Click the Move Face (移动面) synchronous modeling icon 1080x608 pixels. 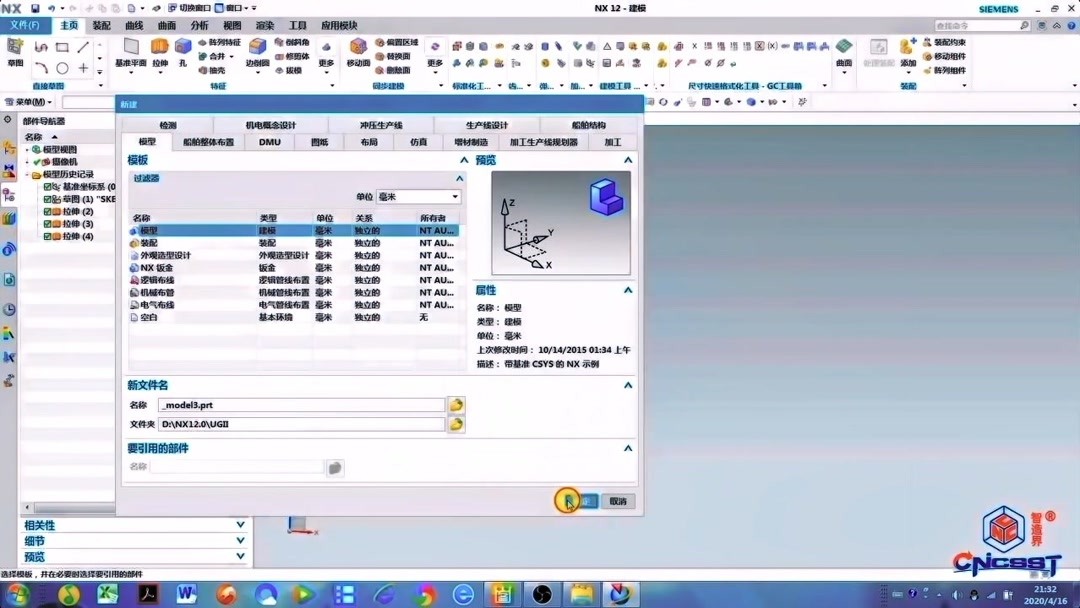coord(358,46)
